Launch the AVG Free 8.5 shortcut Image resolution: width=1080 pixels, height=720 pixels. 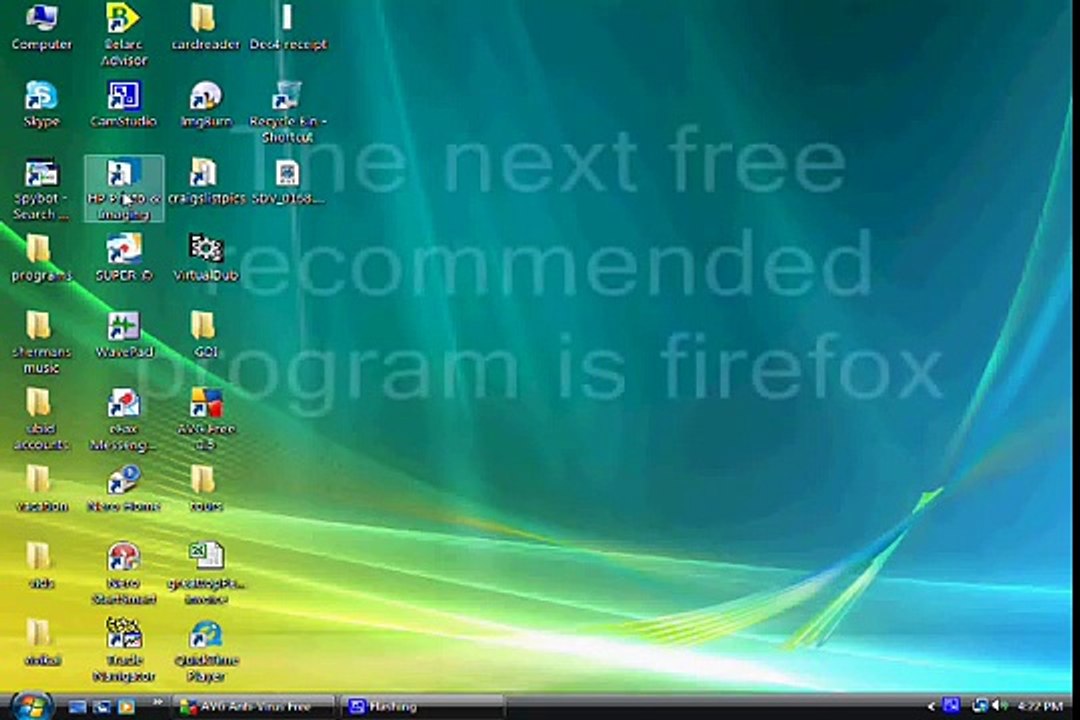tap(205, 420)
